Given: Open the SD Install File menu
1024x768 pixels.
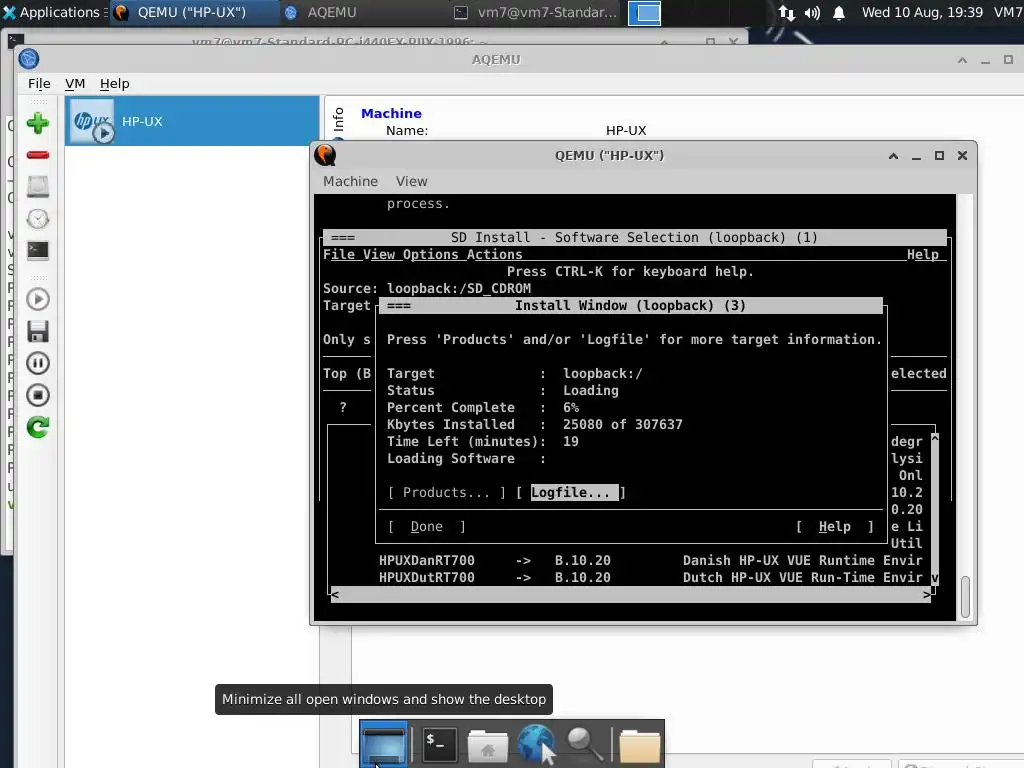Looking at the screenshot, I should (339, 255).
